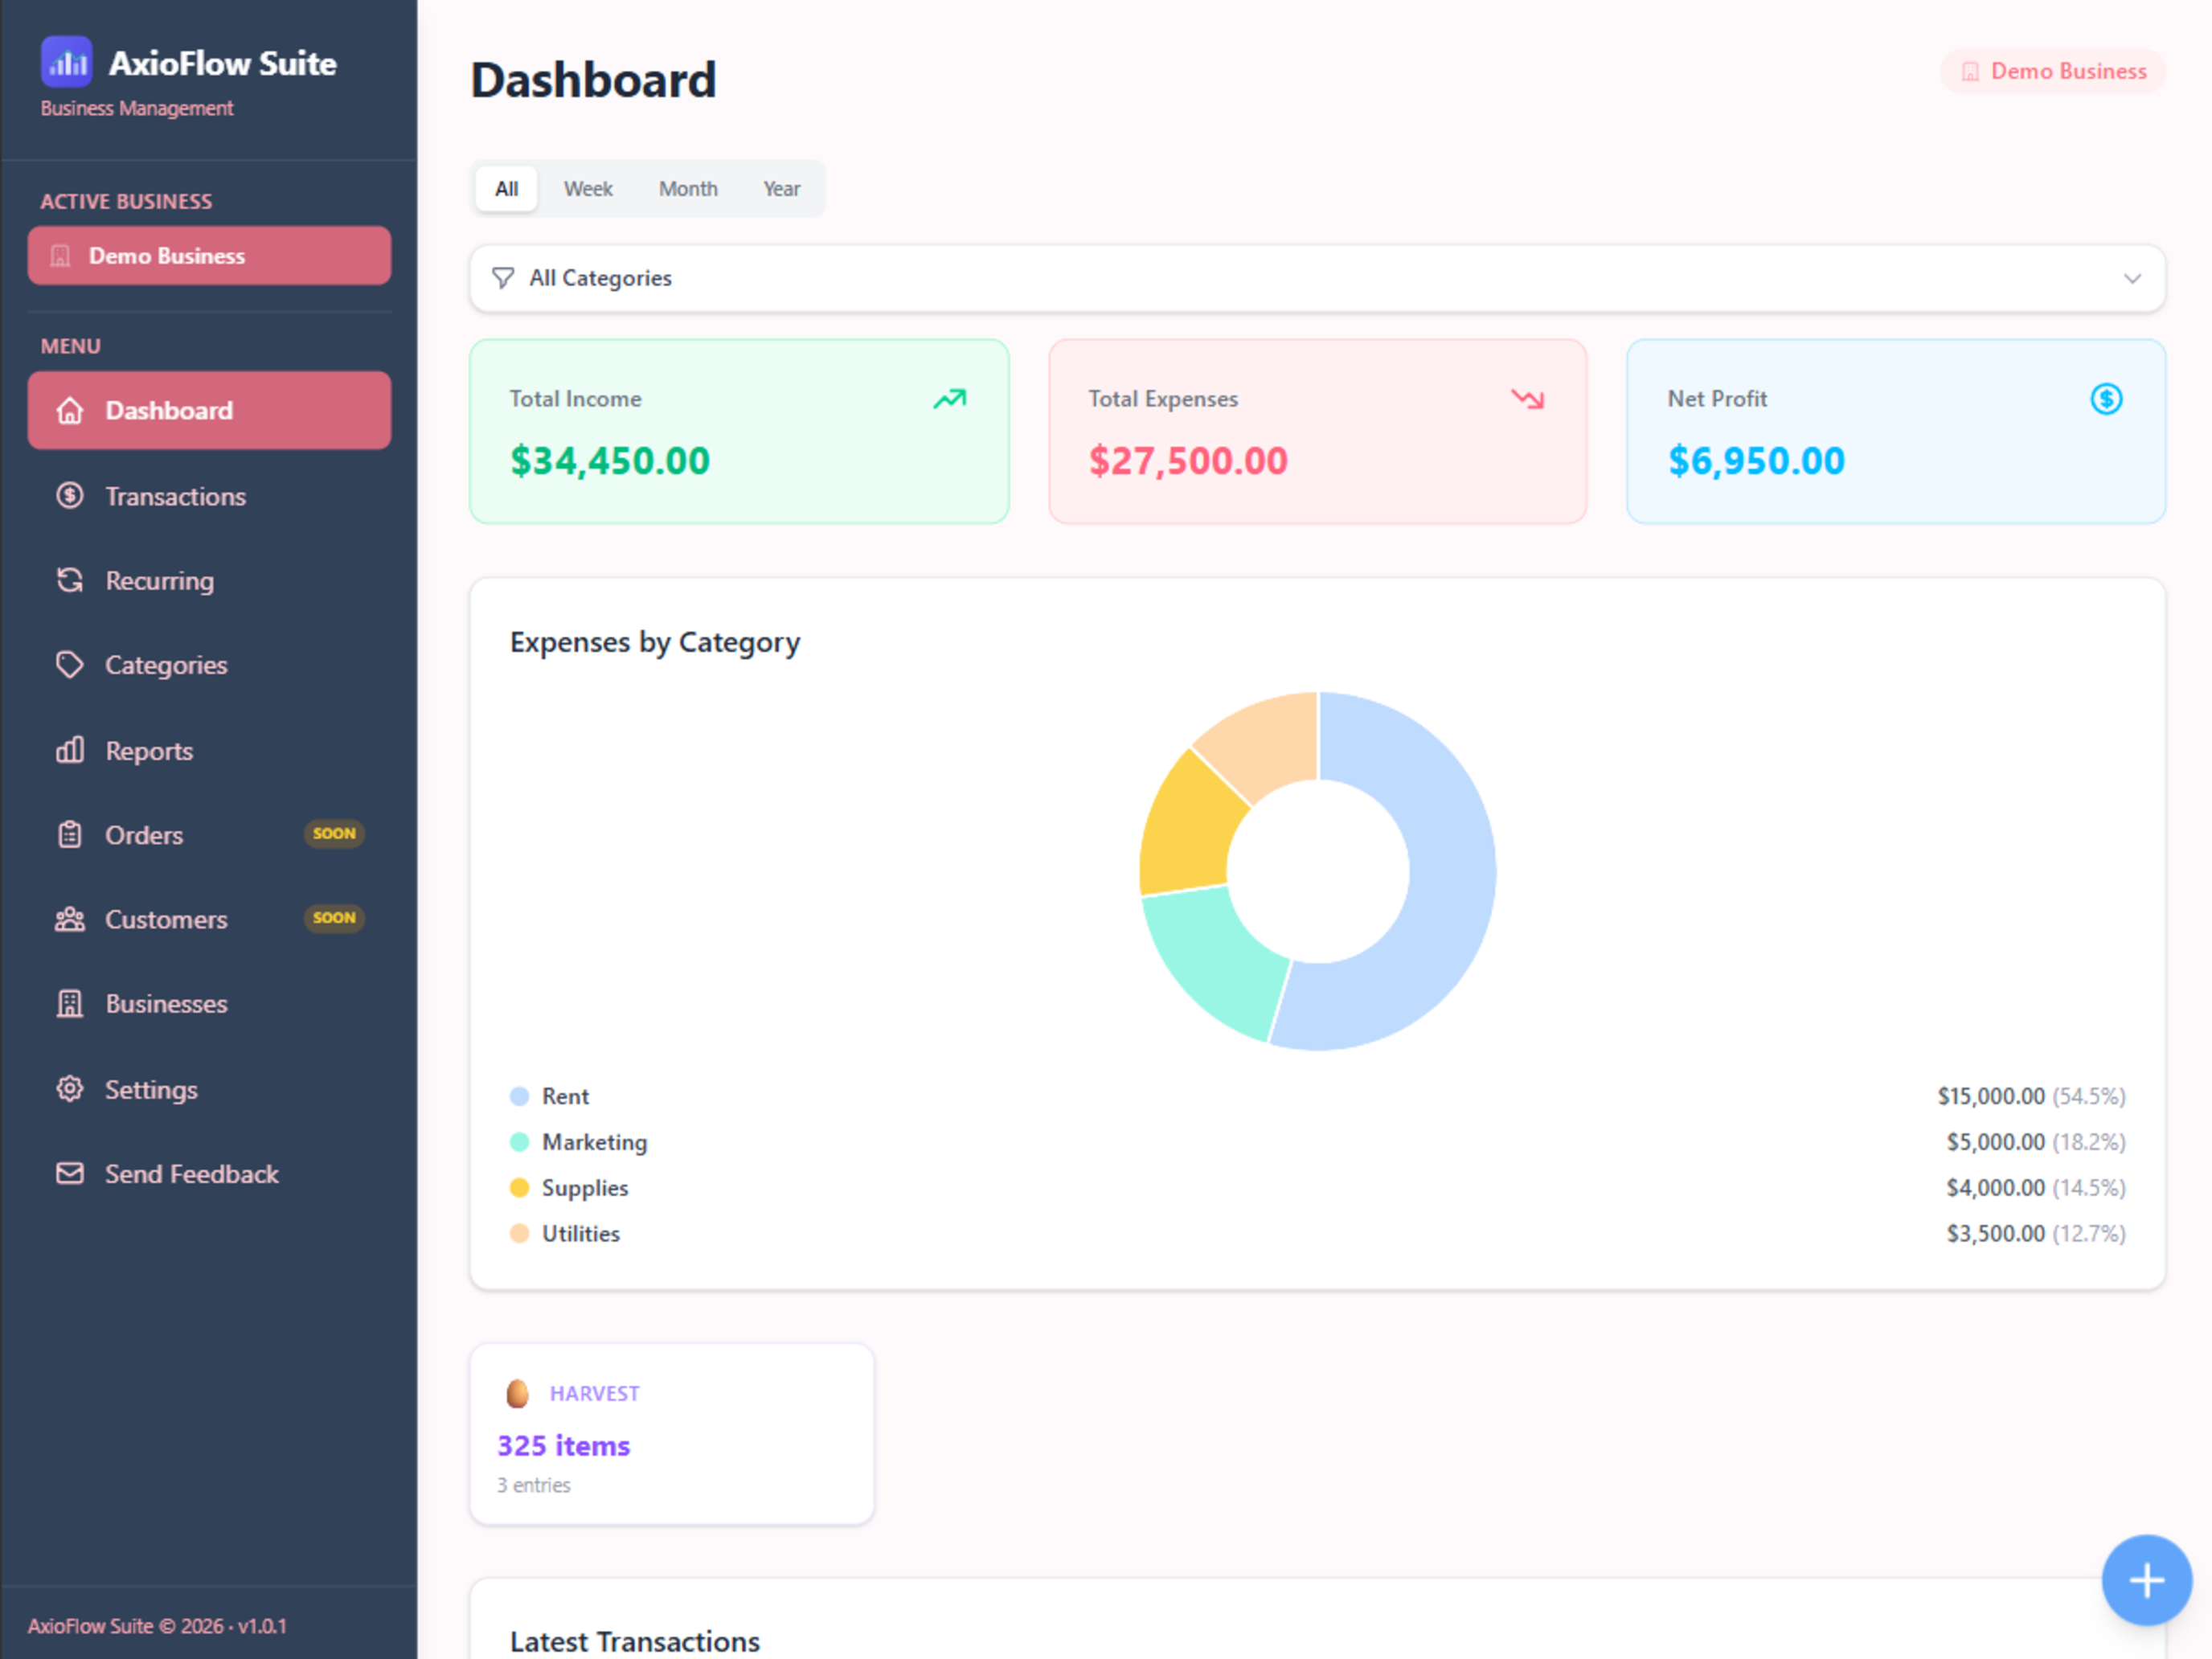Click the Dashboard home icon in sidebar
Viewport: 2212px width, 1659px height.
click(70, 410)
